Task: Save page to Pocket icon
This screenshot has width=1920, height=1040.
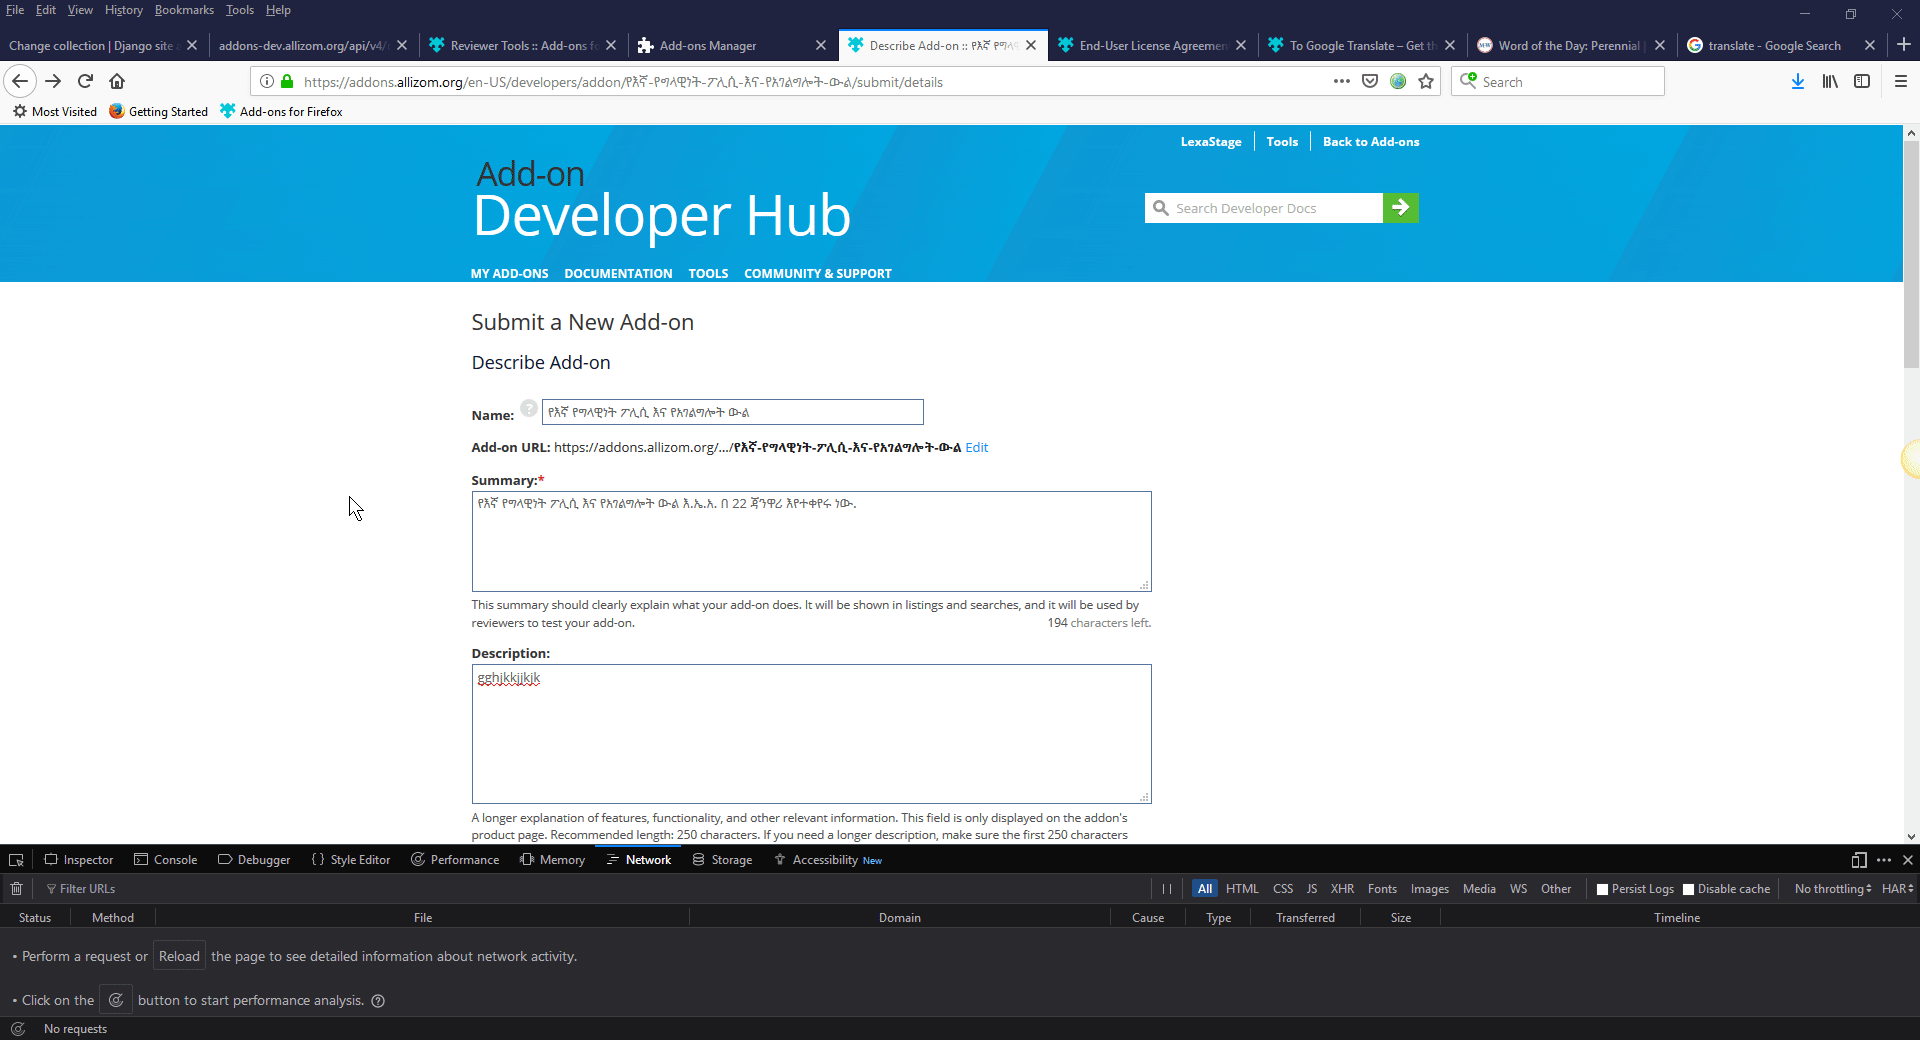Action: click(x=1370, y=82)
